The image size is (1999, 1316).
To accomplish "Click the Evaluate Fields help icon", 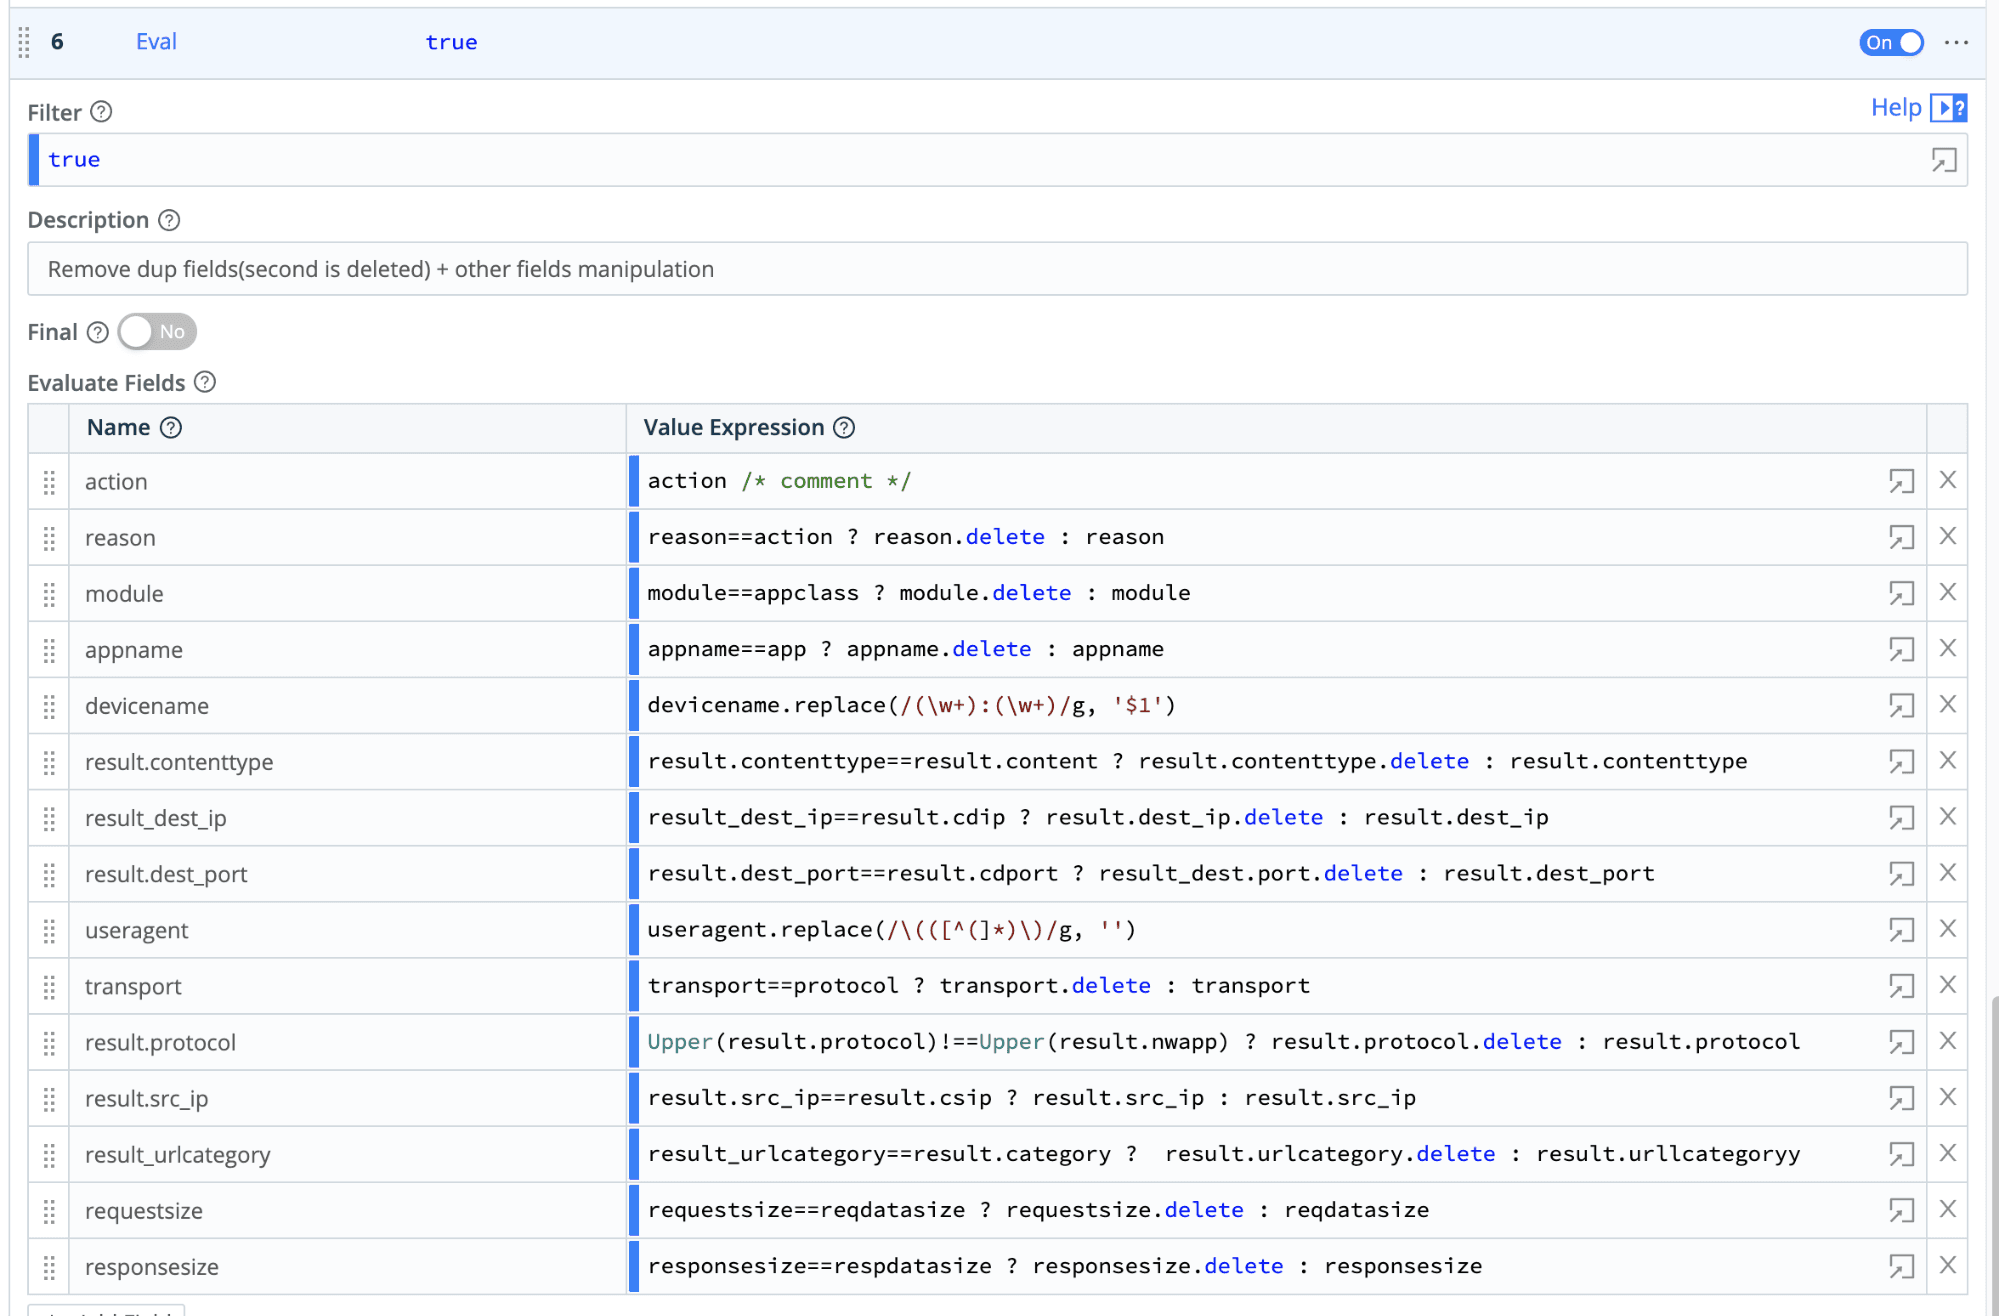I will pyautogui.click(x=205, y=382).
